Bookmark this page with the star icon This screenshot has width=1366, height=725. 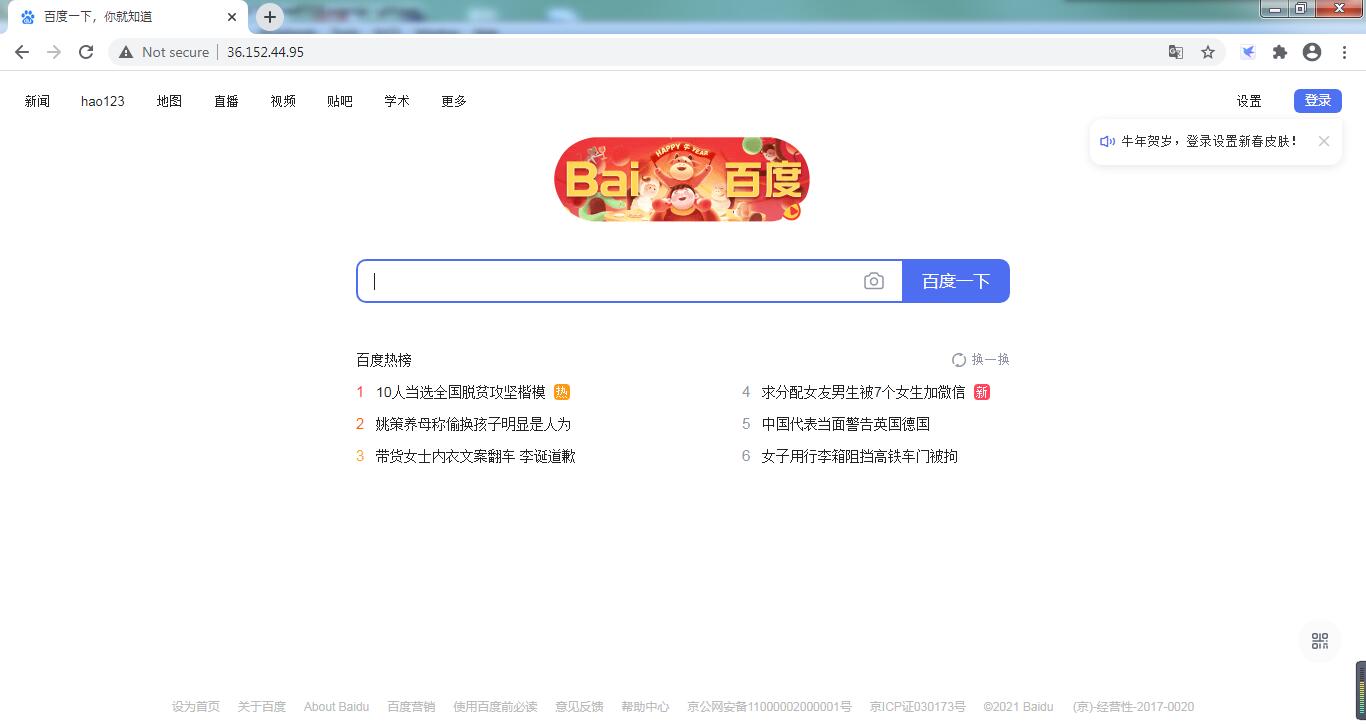point(1208,52)
